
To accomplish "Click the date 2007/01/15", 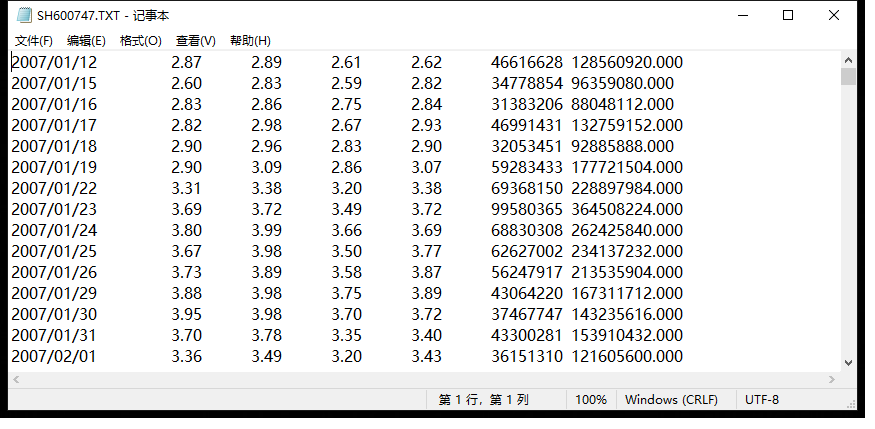I will point(54,84).
